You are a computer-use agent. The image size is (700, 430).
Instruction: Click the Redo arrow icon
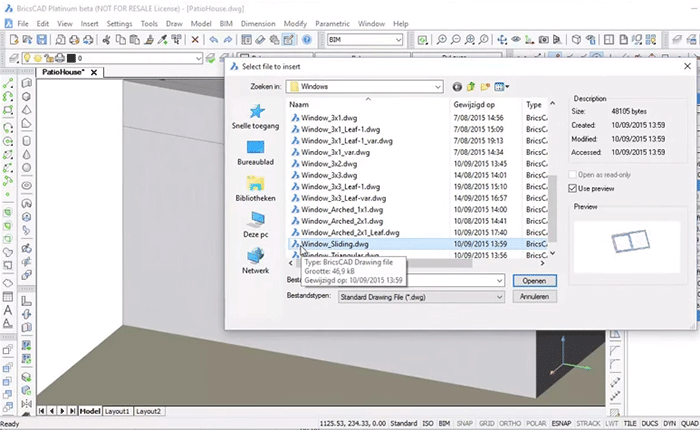click(x=228, y=40)
